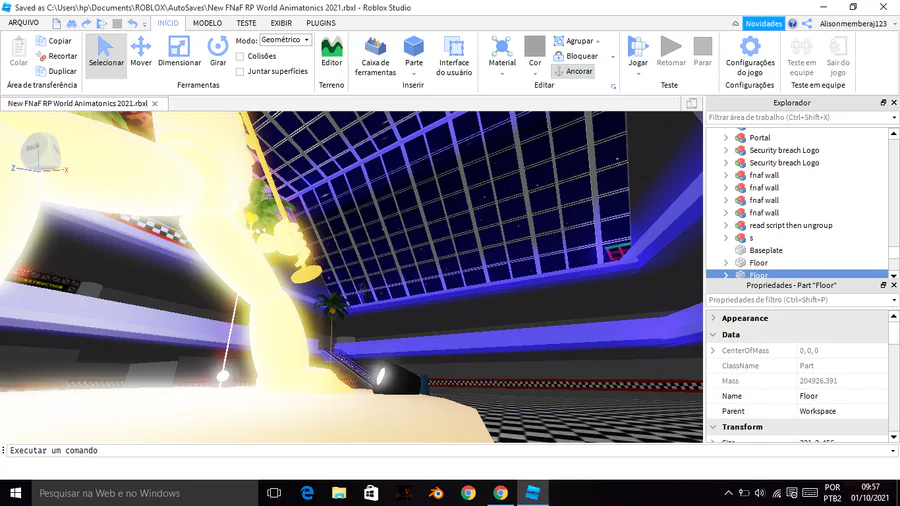
Task: Open Microsoft Edge from taskbar
Action: click(x=307, y=493)
